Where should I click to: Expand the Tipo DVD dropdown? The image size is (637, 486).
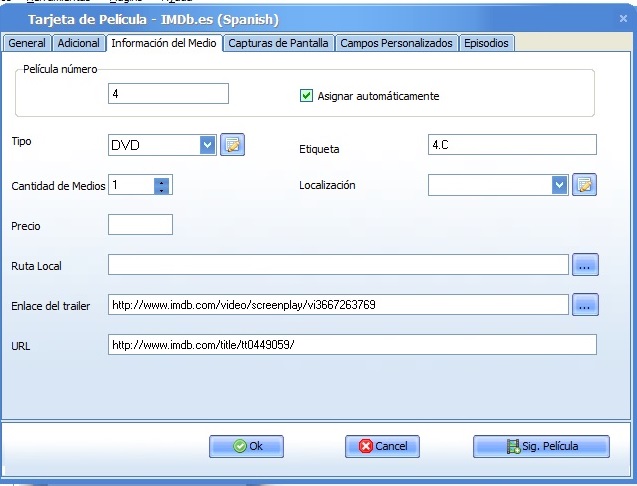tap(208, 145)
